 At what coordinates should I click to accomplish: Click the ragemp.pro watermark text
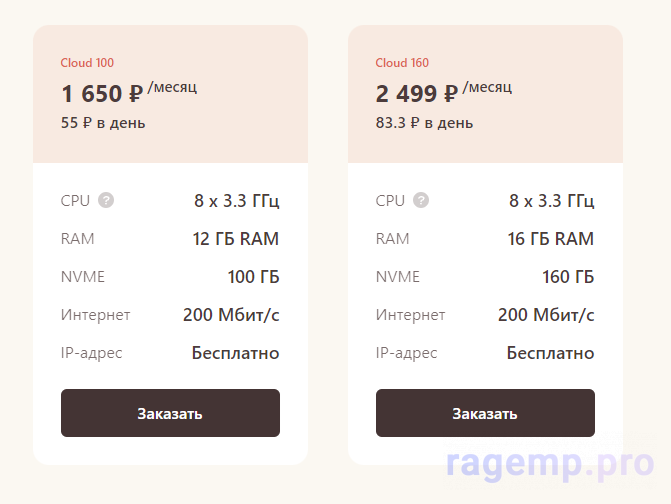551,463
